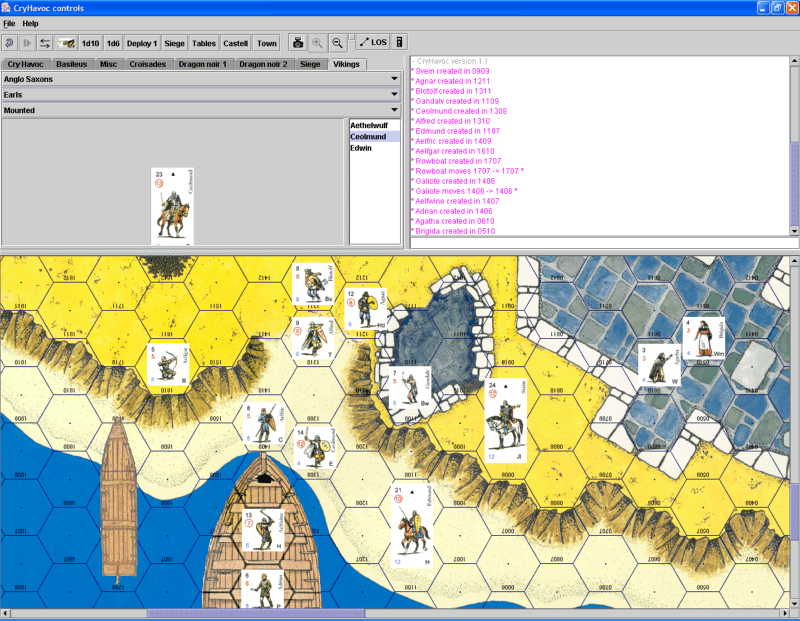Screen dimensions: 800x621
Task: Select the Agnar counter with strength 12
Action: coord(366,309)
